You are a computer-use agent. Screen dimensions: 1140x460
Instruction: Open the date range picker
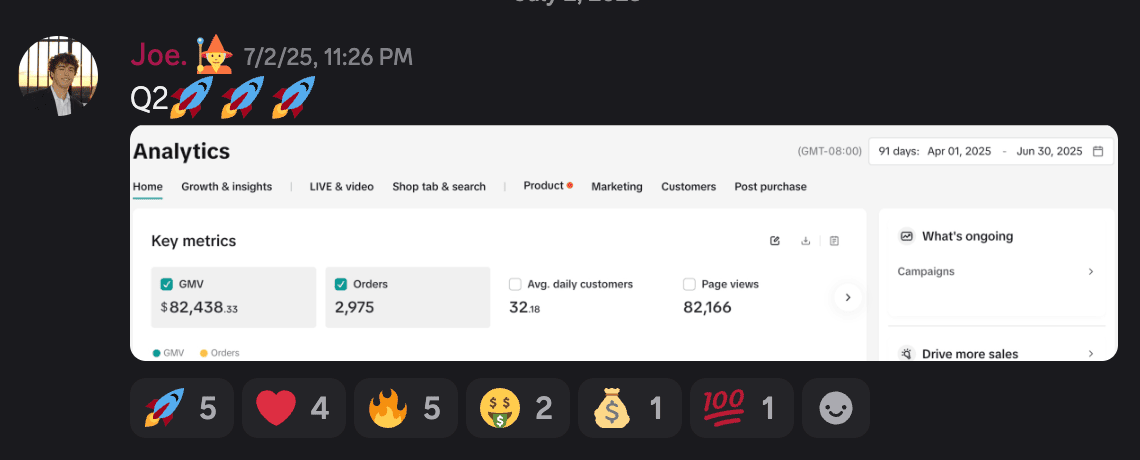(x=990, y=152)
